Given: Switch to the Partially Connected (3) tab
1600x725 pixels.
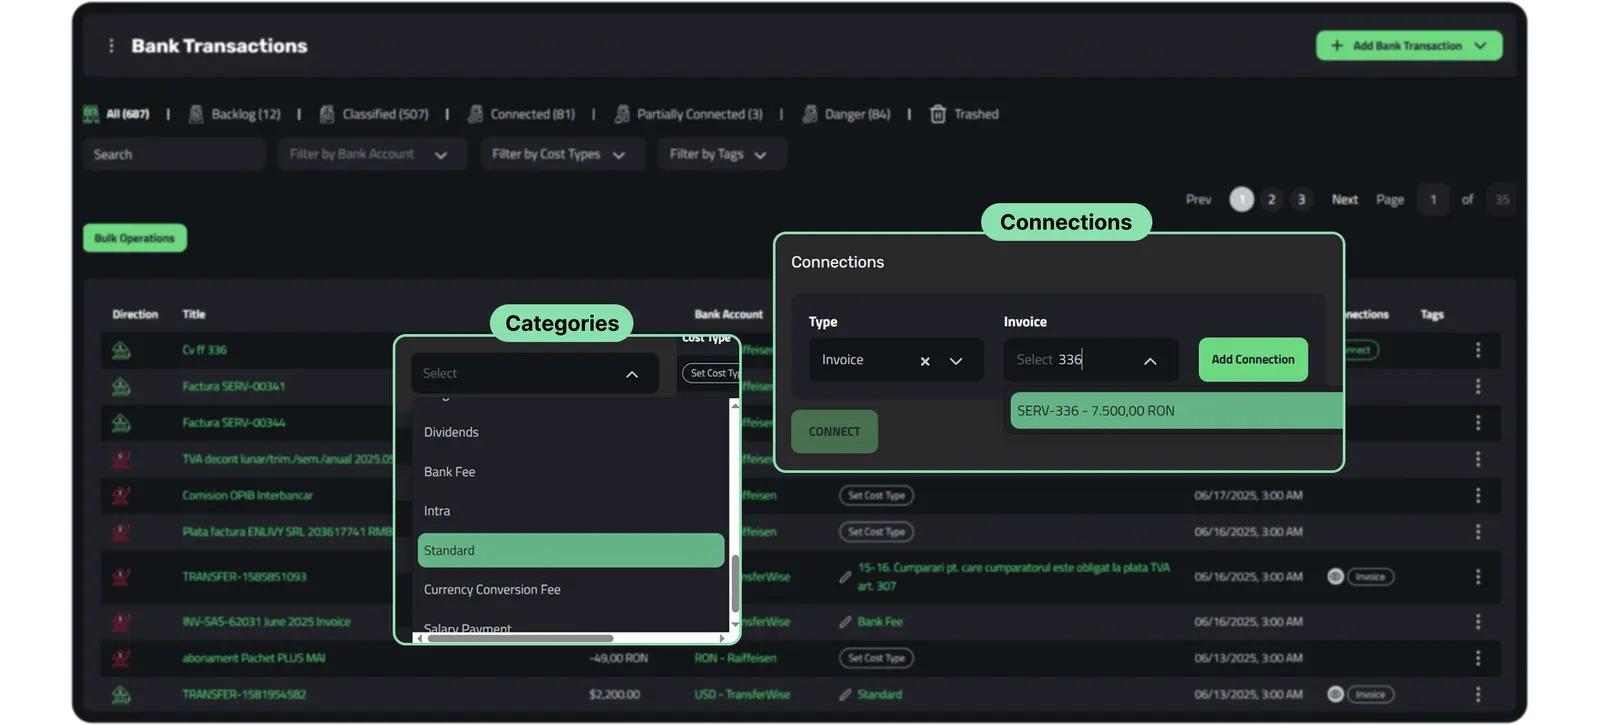Looking at the screenshot, I should (689, 114).
